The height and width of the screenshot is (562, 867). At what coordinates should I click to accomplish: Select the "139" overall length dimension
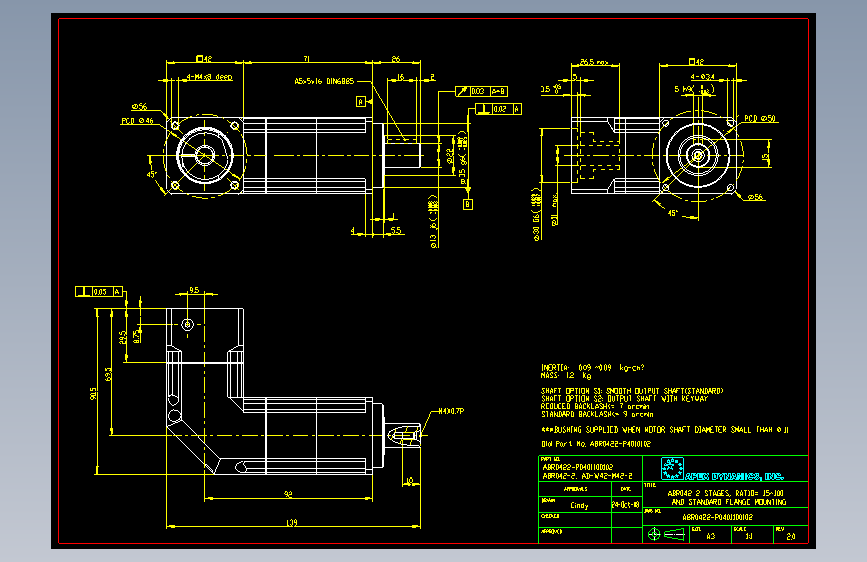(x=292, y=522)
